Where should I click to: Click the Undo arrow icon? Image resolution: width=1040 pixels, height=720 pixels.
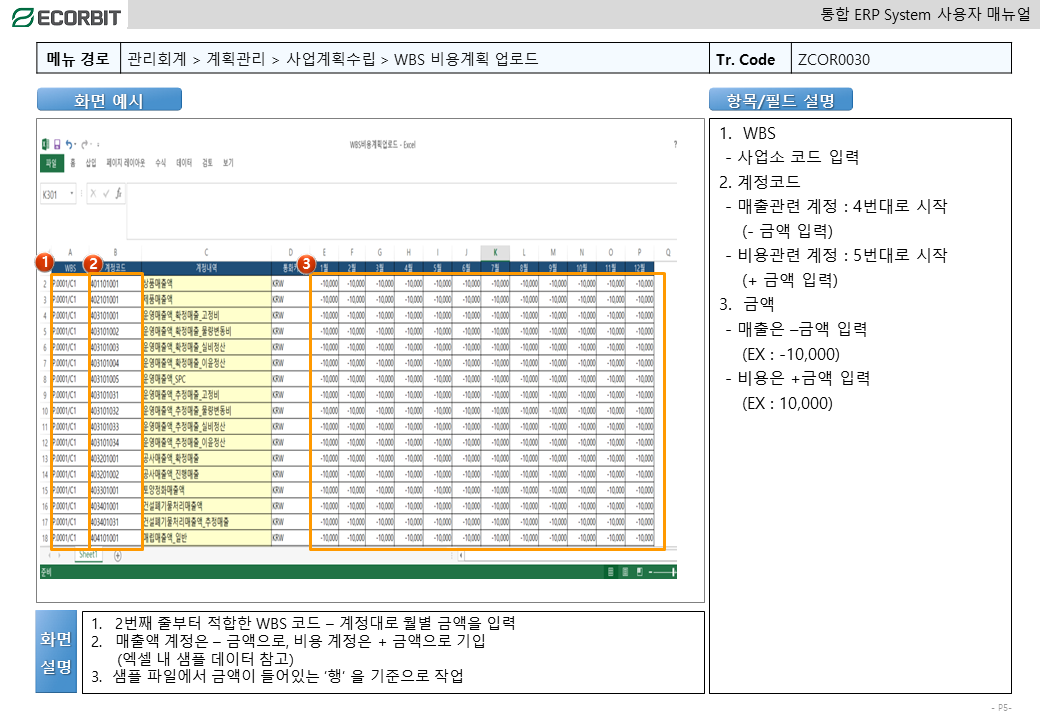[69, 144]
